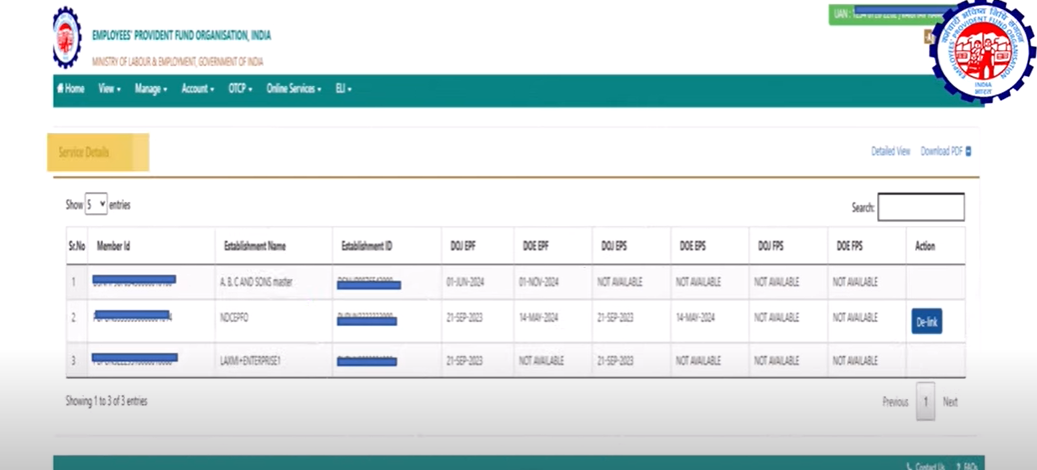Click the Detailed View link
1037x470 pixels.
(x=890, y=152)
